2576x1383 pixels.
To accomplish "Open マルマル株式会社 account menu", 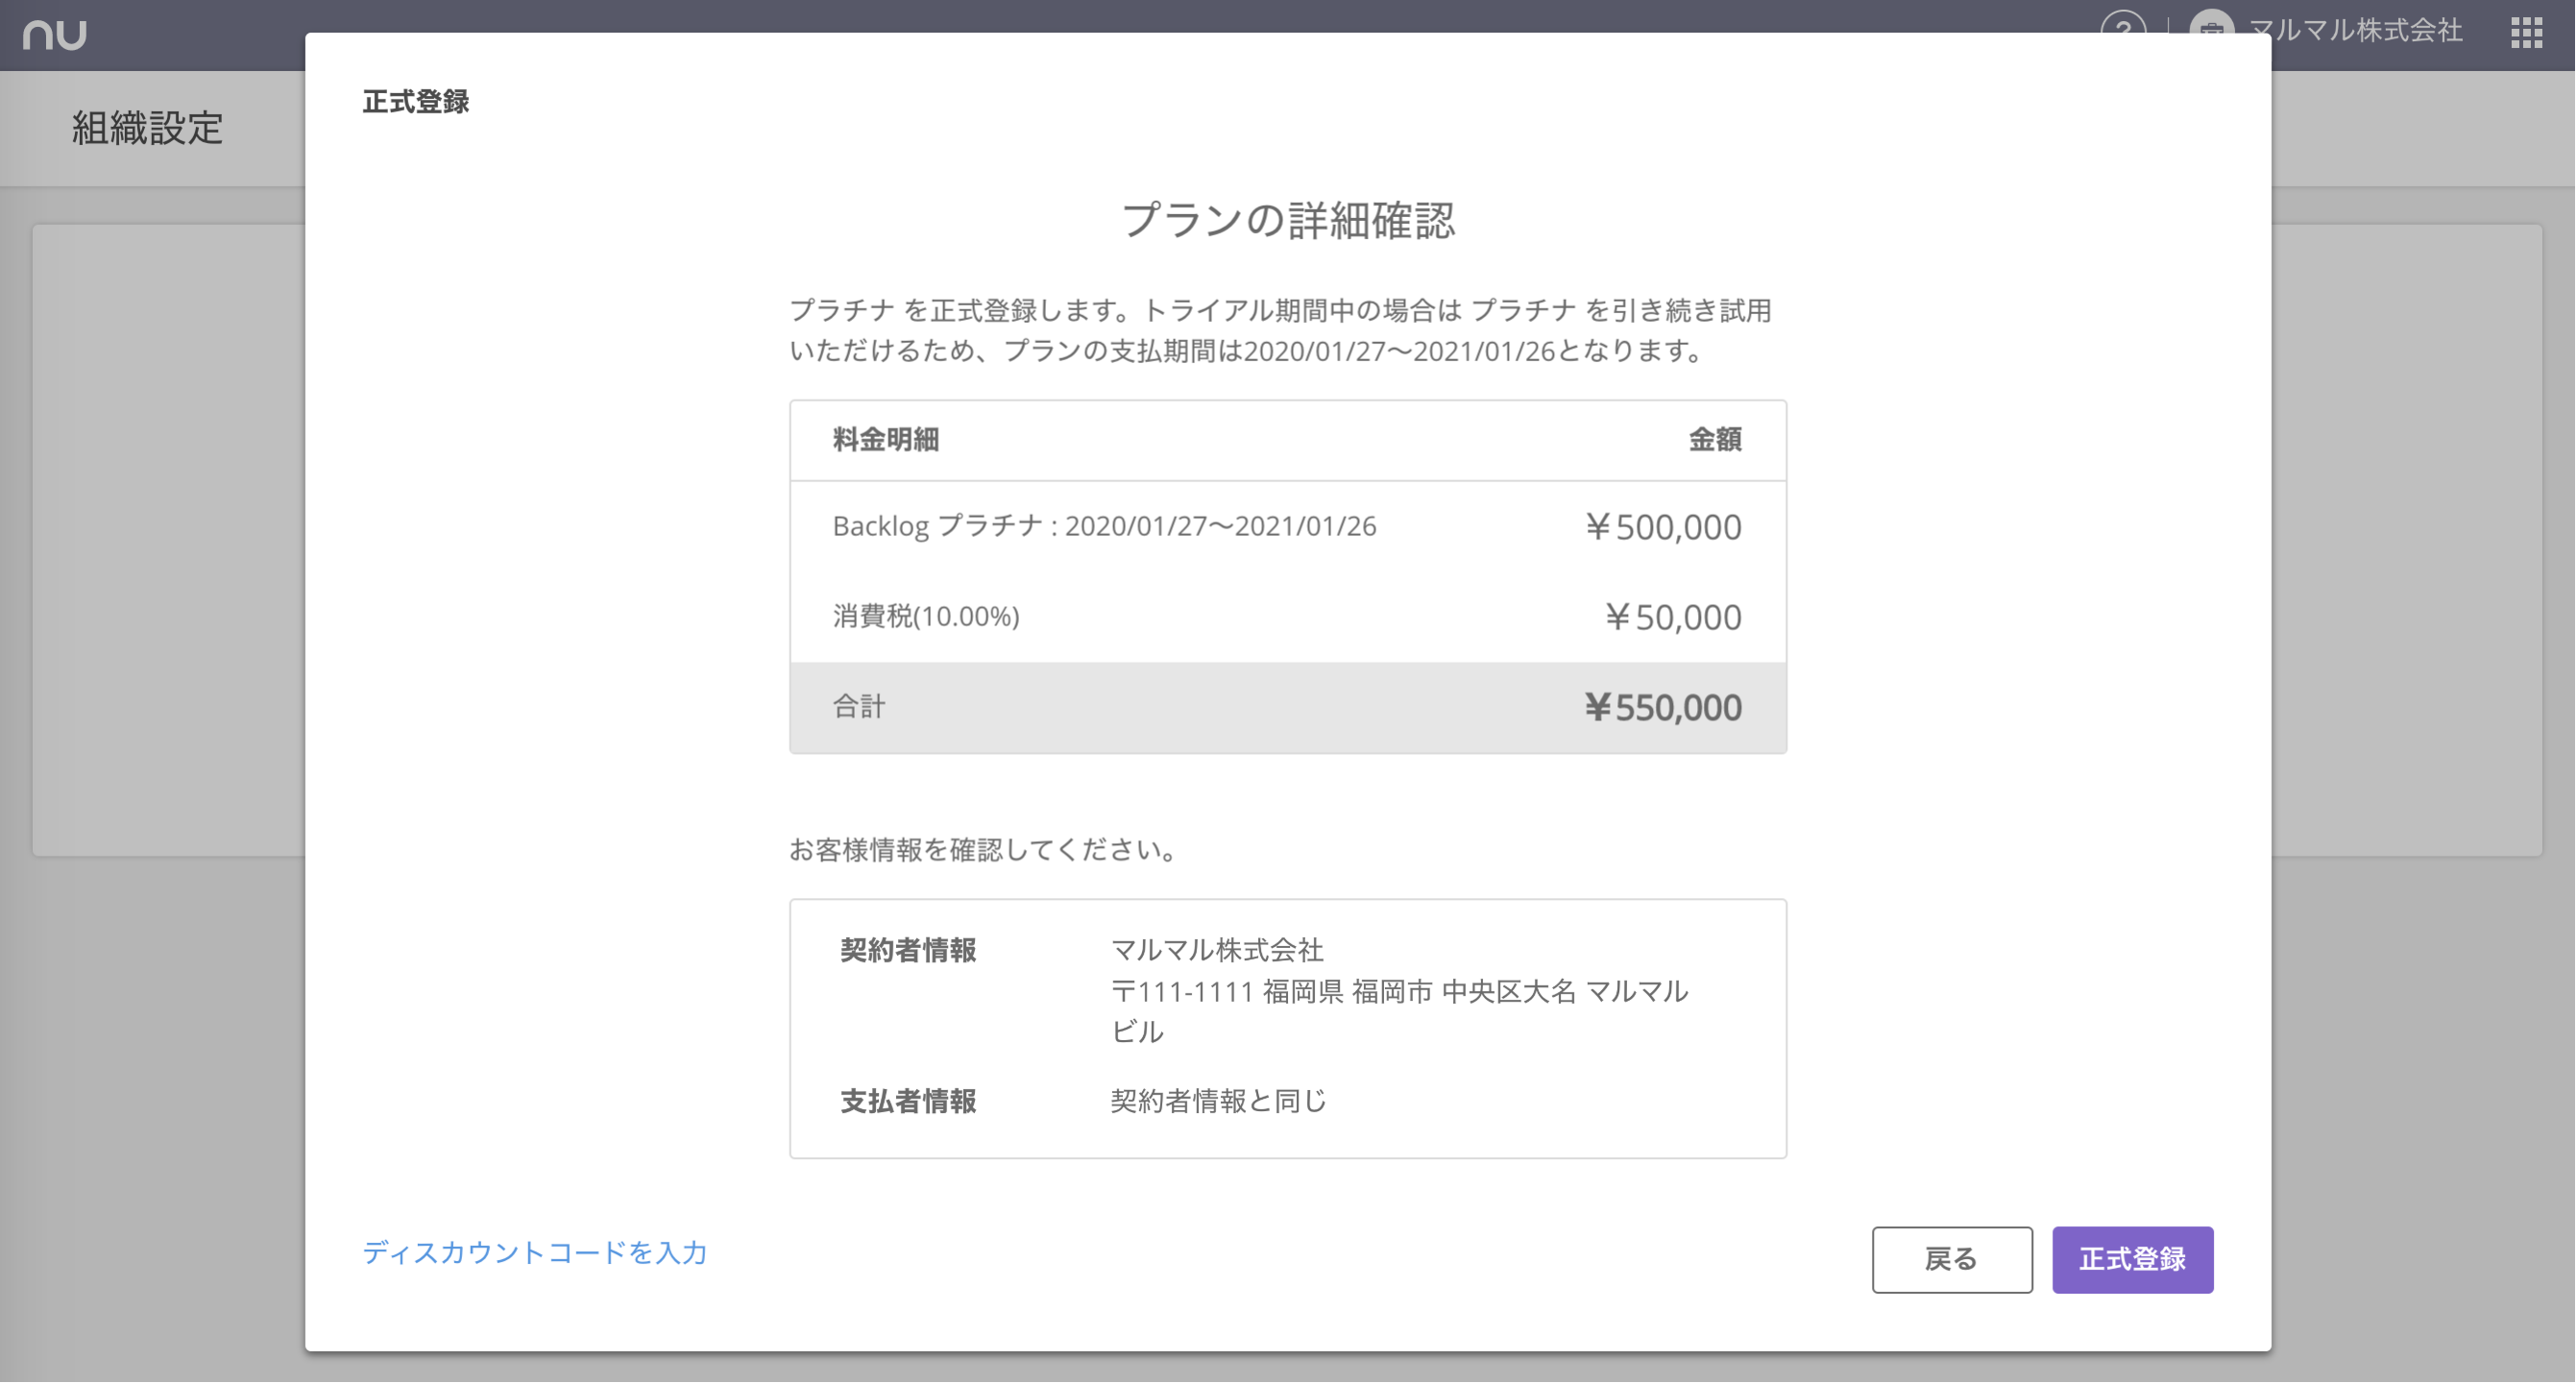I will [x=2354, y=30].
